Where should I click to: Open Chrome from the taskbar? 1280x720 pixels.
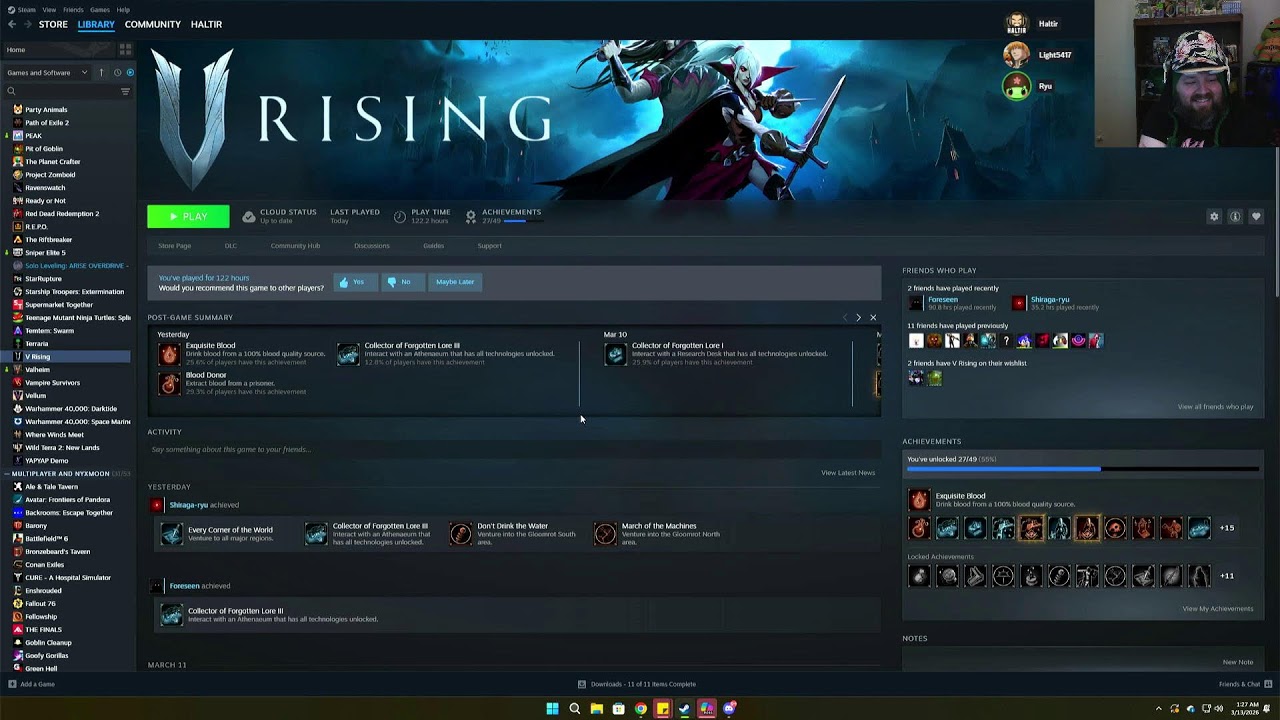[x=640, y=709]
